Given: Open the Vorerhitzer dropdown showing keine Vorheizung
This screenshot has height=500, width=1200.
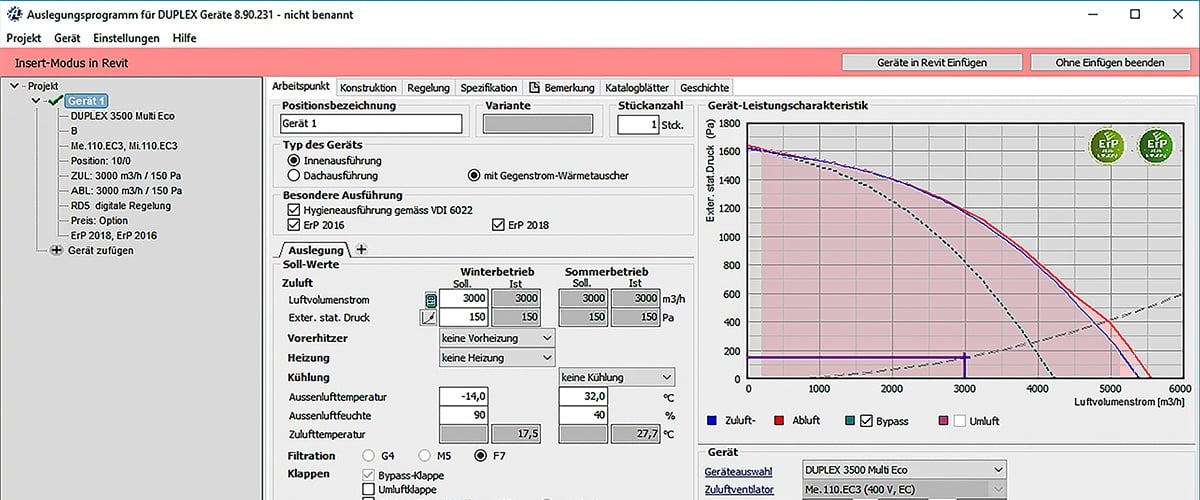Looking at the screenshot, I should click(497, 338).
